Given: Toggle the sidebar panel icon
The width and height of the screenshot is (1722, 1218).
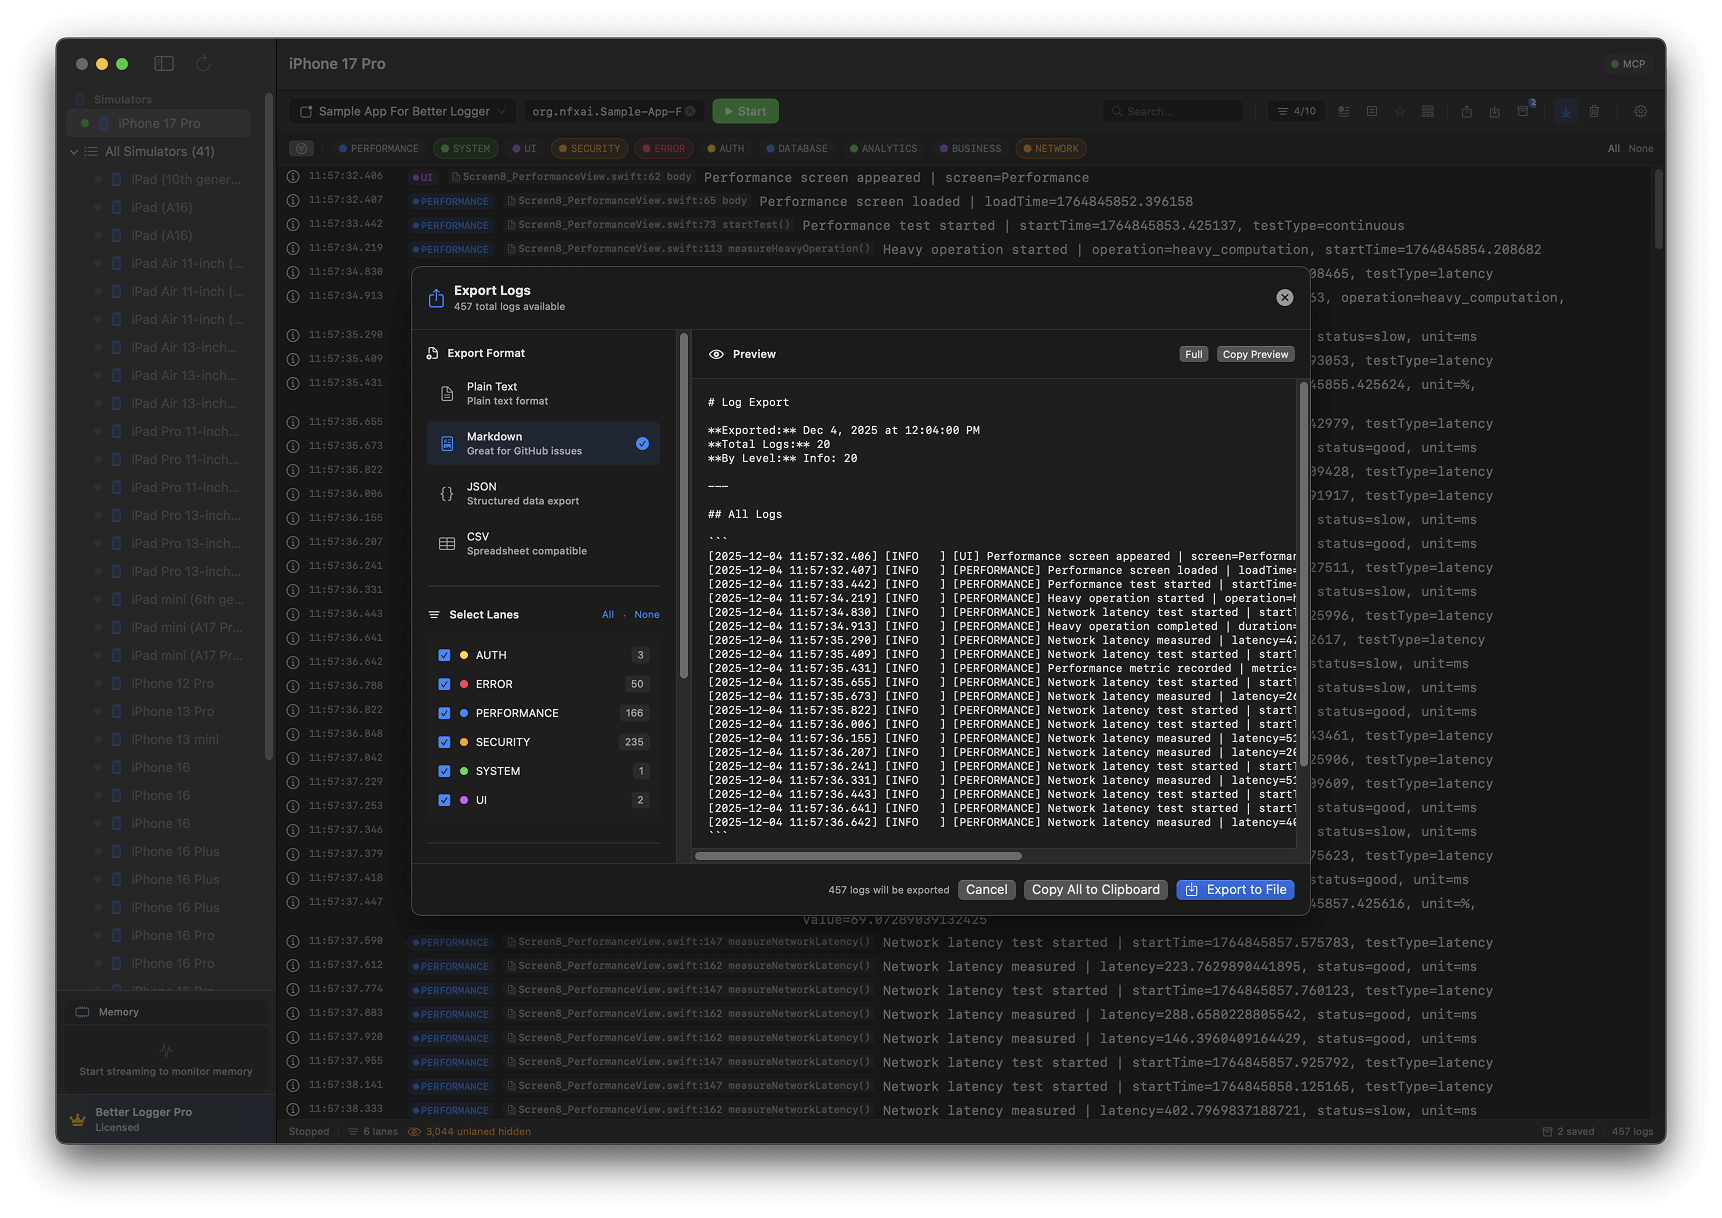Looking at the screenshot, I should click(x=164, y=64).
